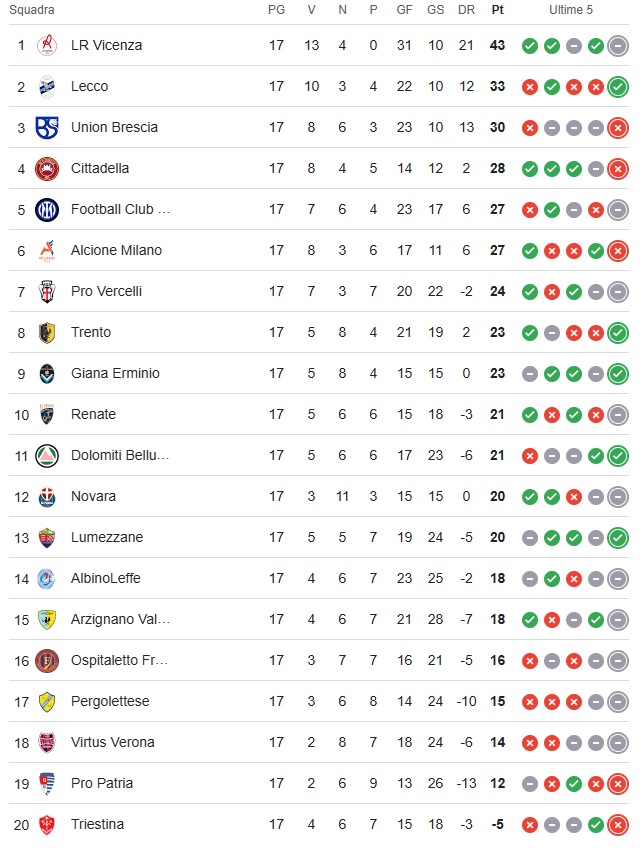Image resolution: width=642 pixels, height=848 pixels.
Task: Click Lecco's most recent win indicator
Action: [618, 87]
